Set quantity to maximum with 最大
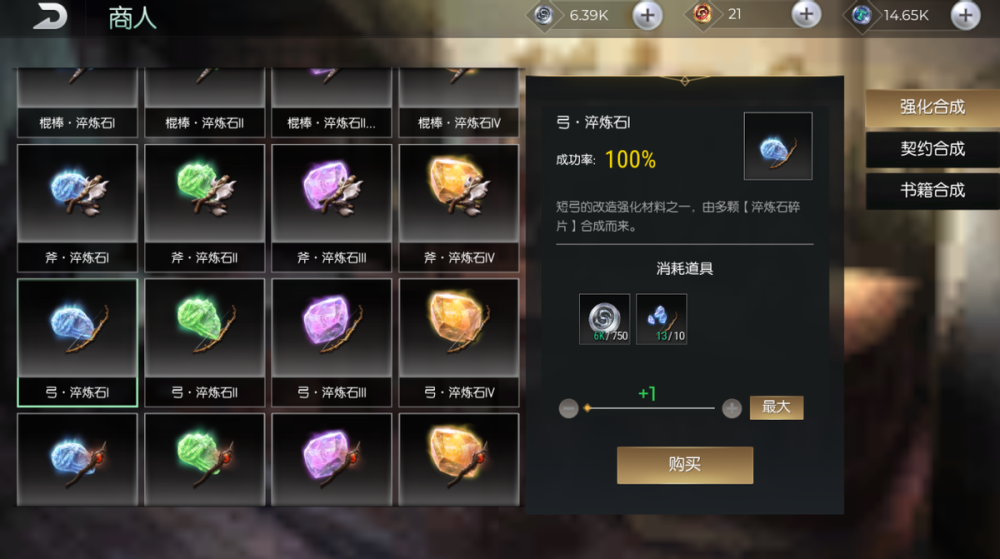This screenshot has height=559, width=1000. [776, 407]
